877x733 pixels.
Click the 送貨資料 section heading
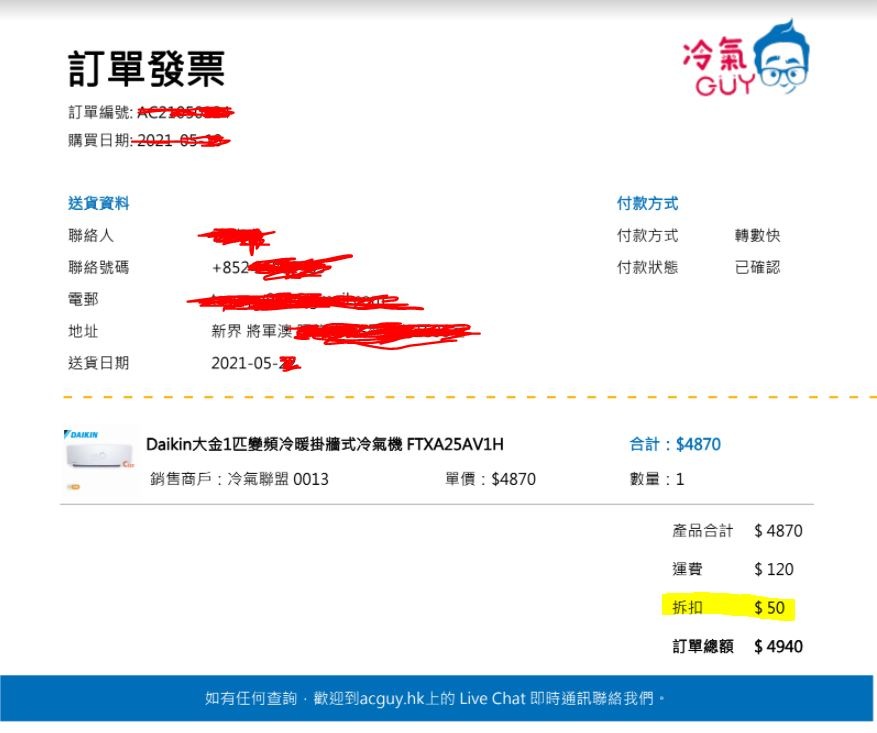(x=98, y=203)
